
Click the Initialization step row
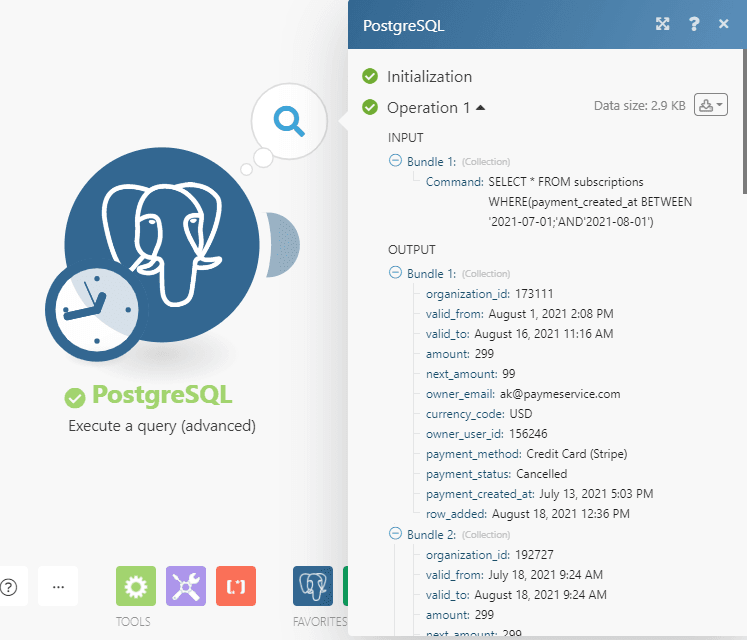429,76
